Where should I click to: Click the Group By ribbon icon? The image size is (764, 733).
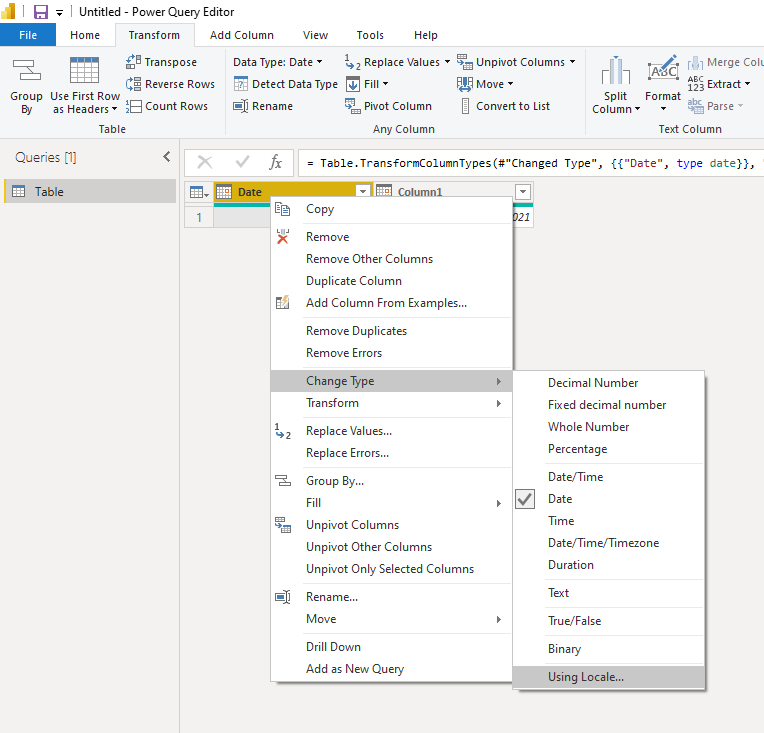tap(27, 70)
